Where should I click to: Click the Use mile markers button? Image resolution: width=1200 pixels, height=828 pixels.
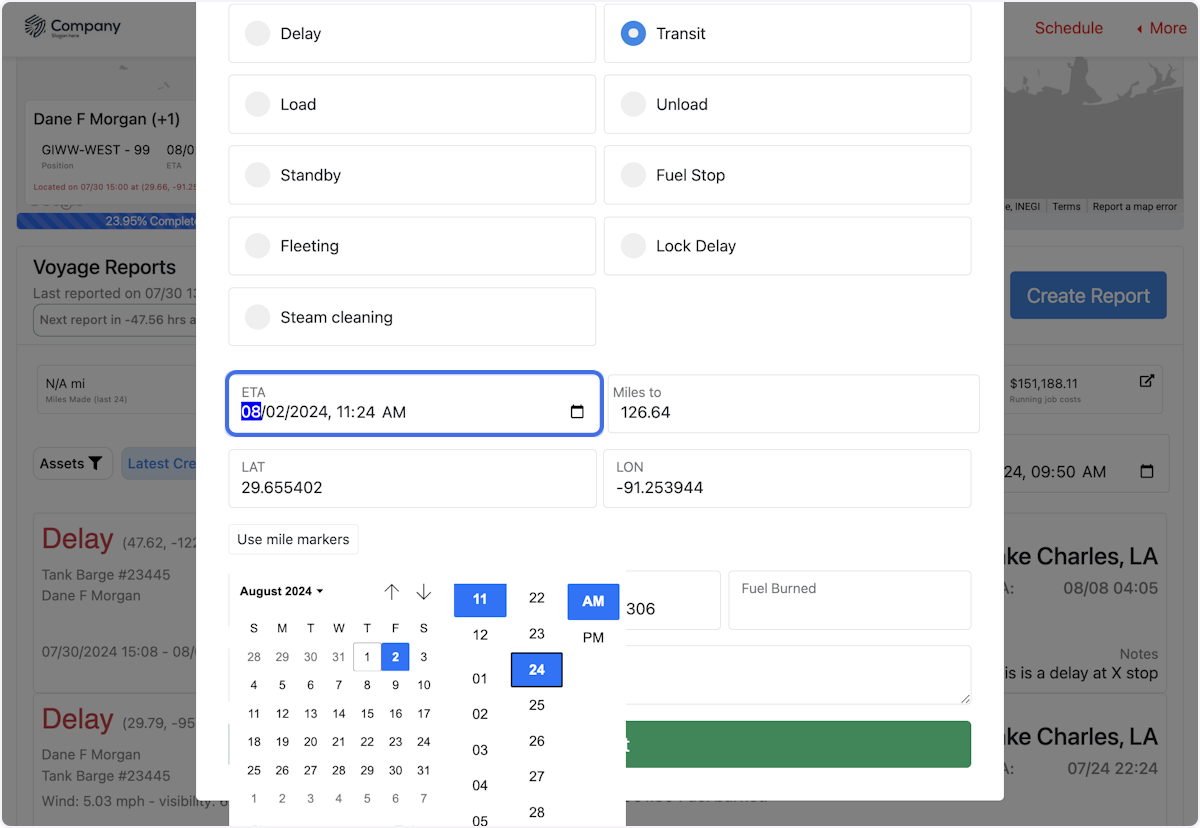(x=293, y=539)
